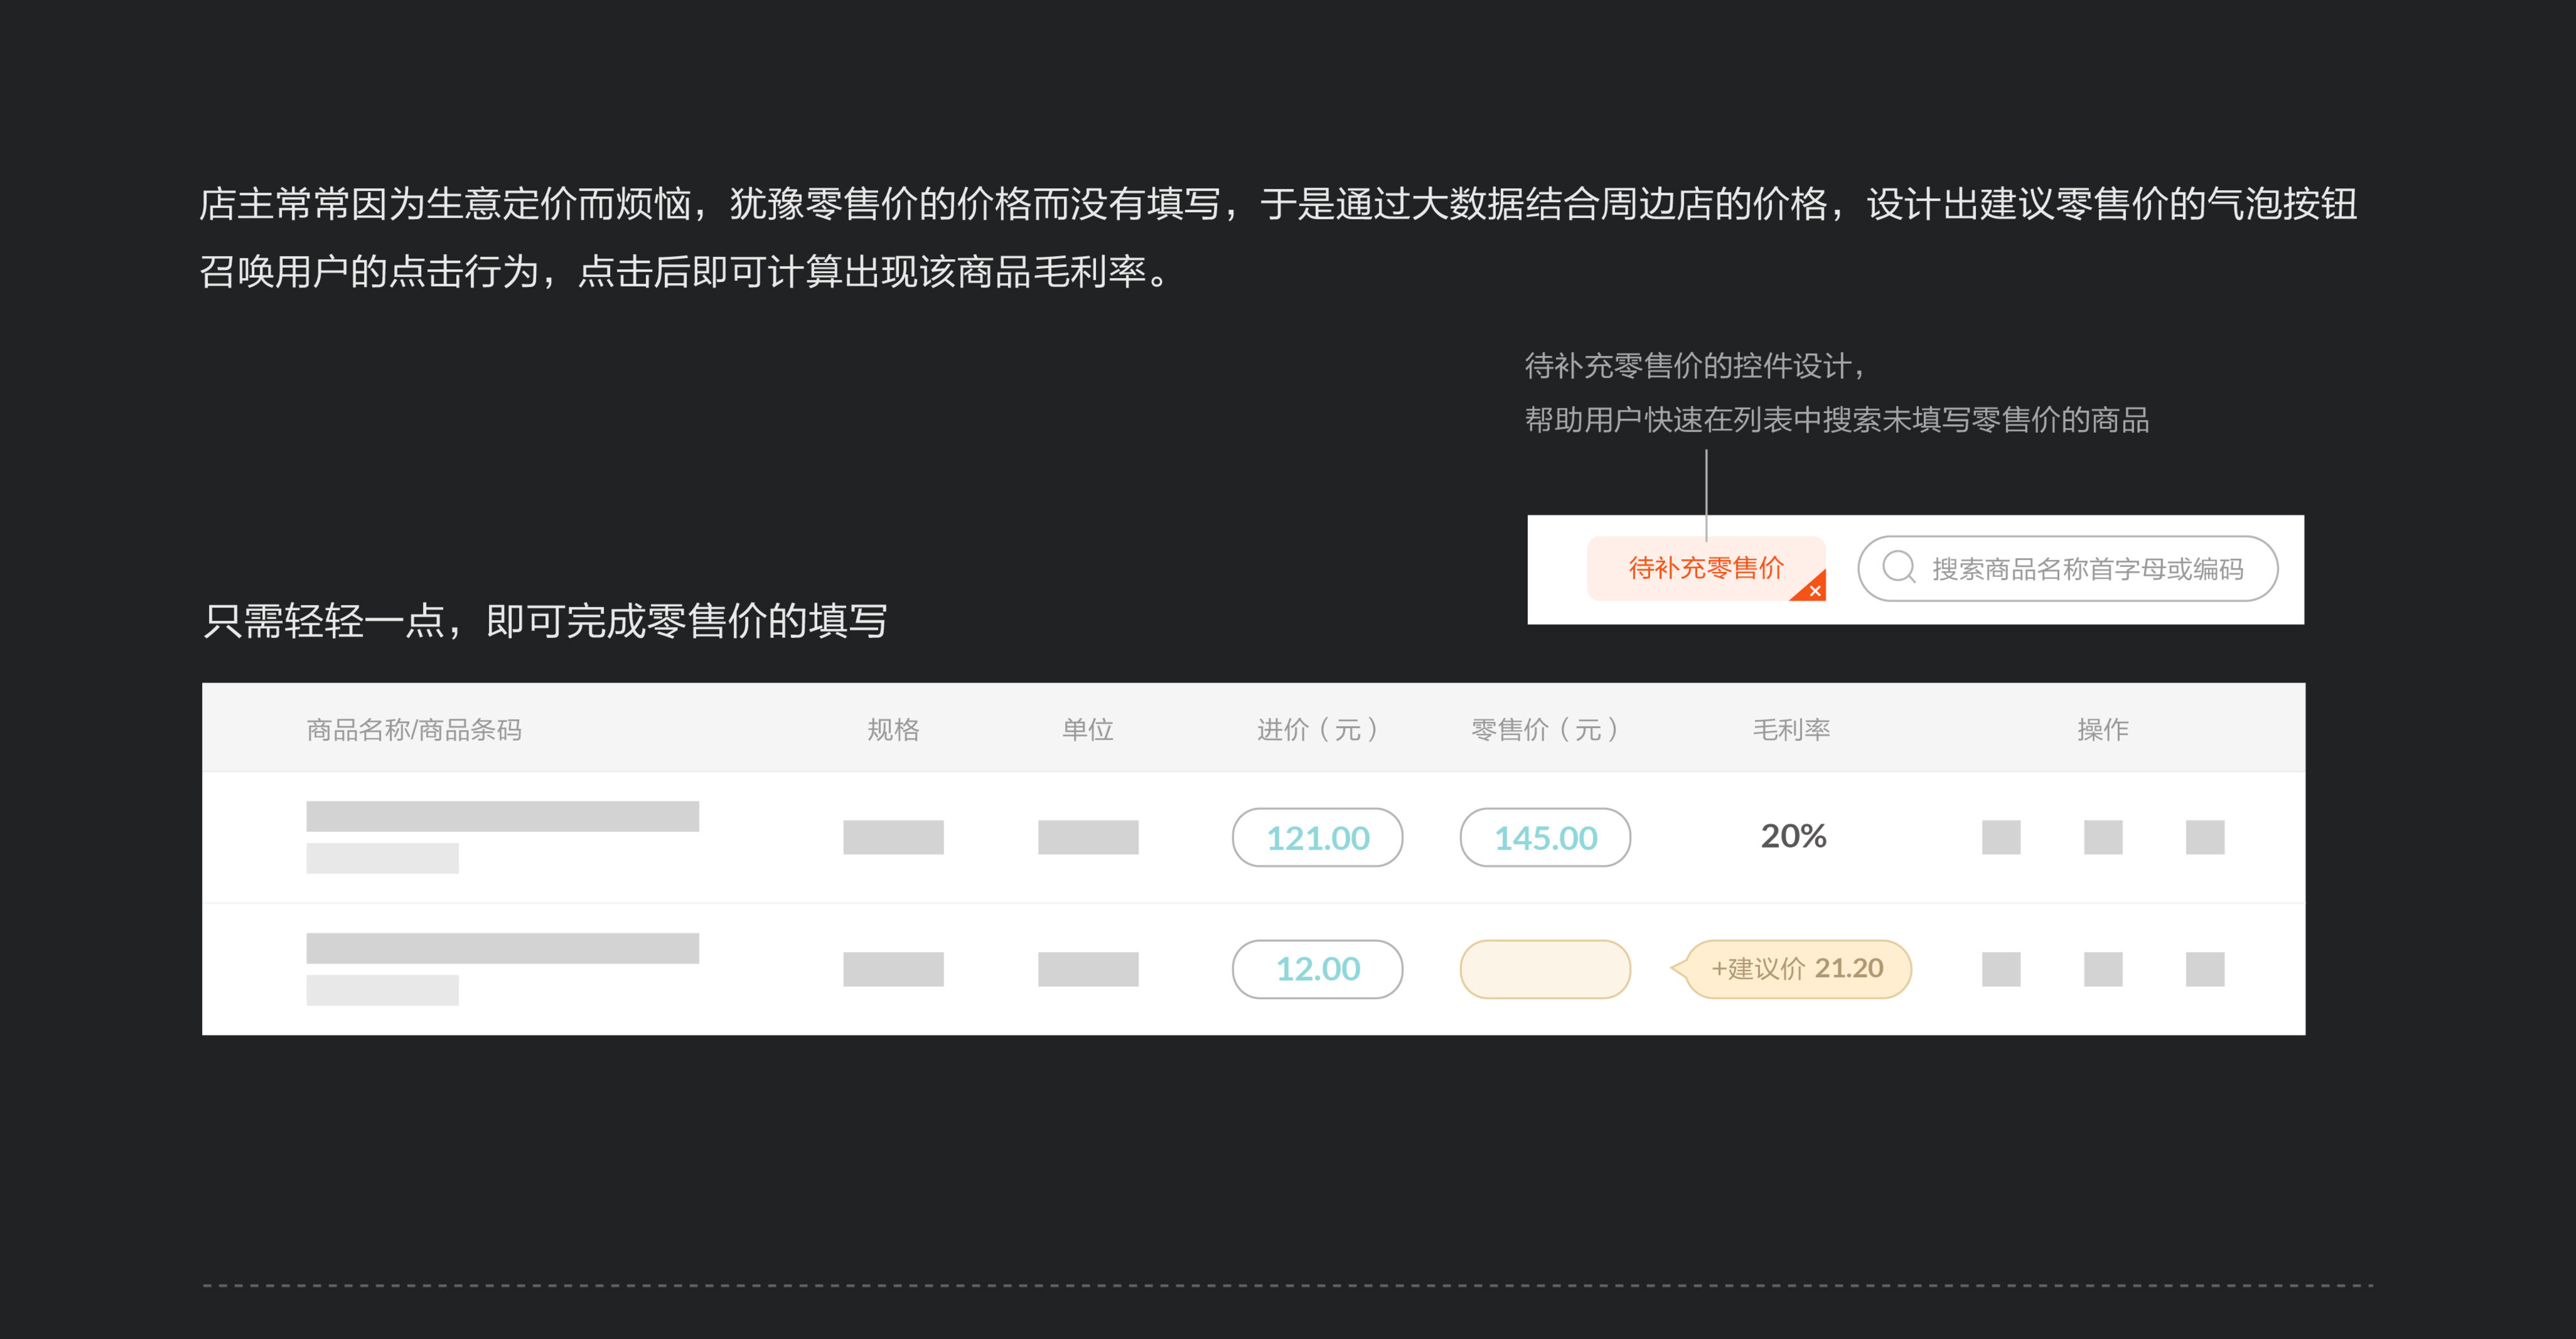Image resolution: width=2576 pixels, height=1339 pixels.
Task: Focus the 搜索商品名称首字母或编码 search field
Action: pos(2067,568)
